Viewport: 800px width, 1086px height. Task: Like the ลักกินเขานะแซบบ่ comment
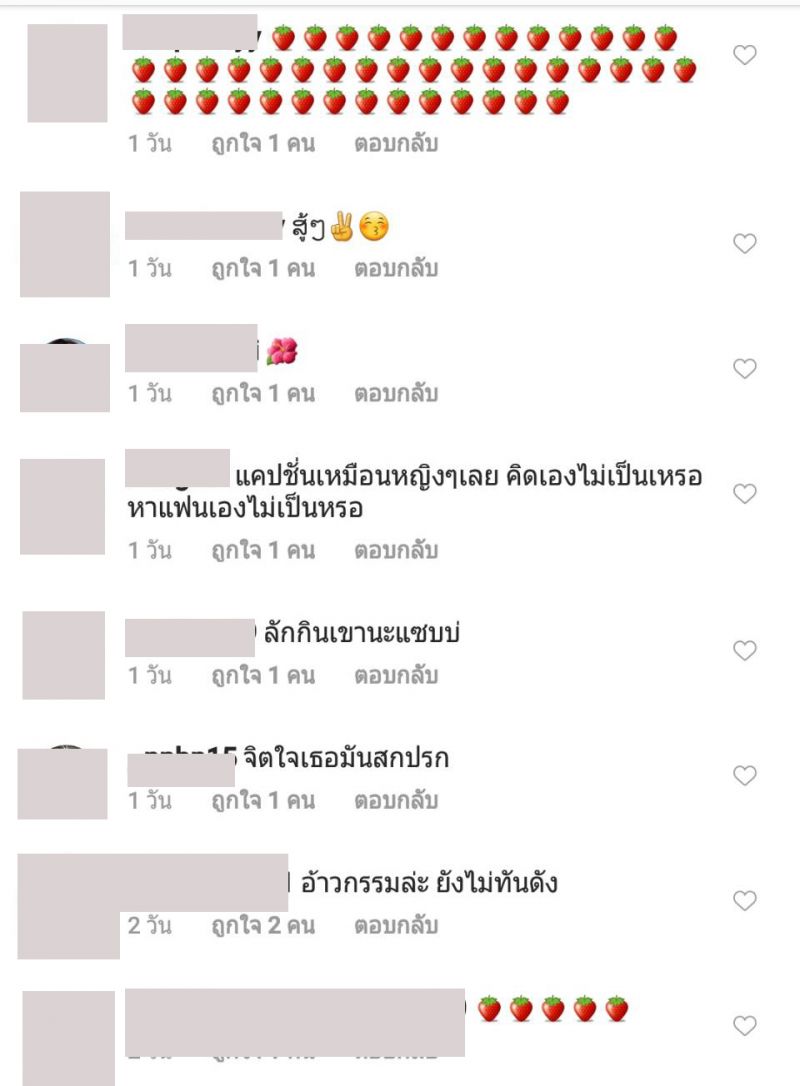pos(745,650)
